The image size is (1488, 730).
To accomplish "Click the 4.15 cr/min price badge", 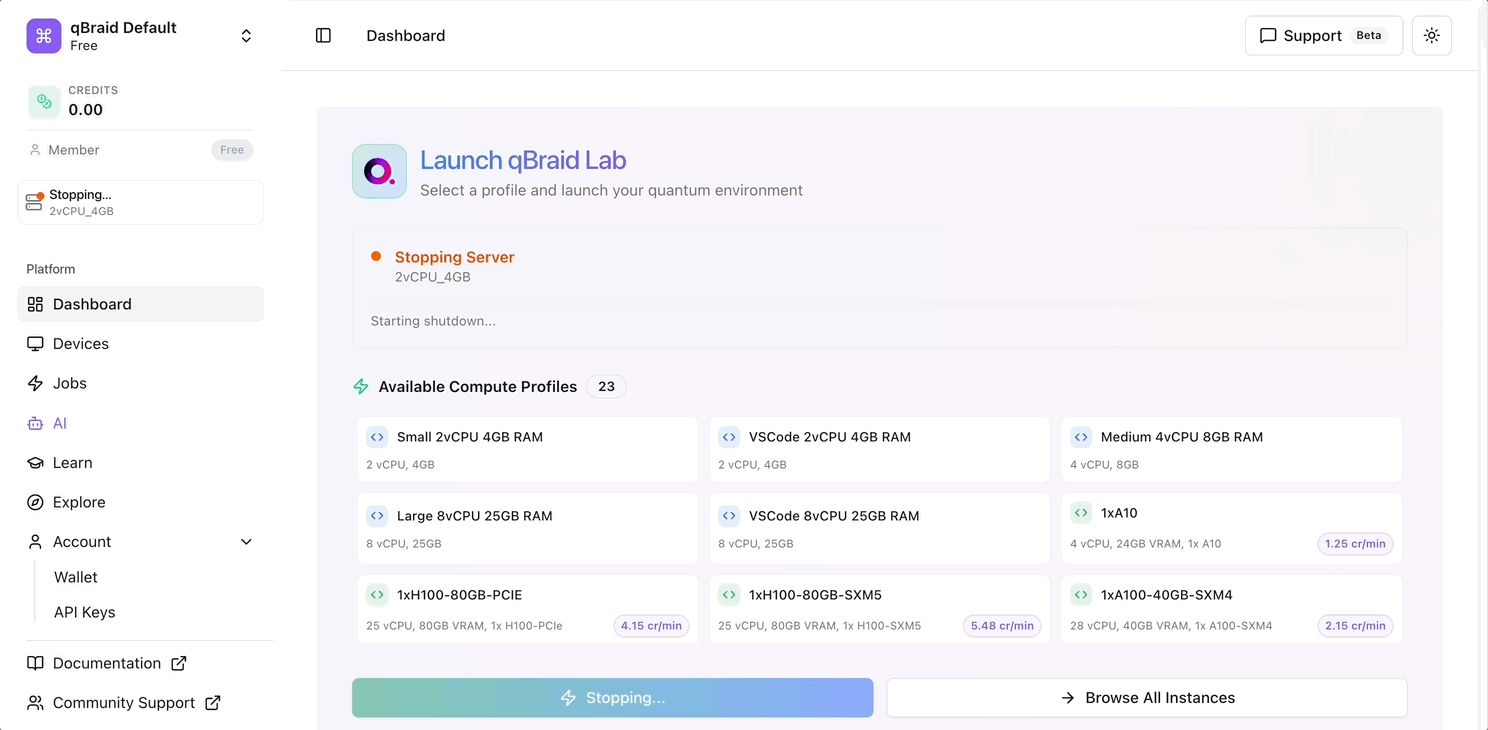I will [651, 626].
